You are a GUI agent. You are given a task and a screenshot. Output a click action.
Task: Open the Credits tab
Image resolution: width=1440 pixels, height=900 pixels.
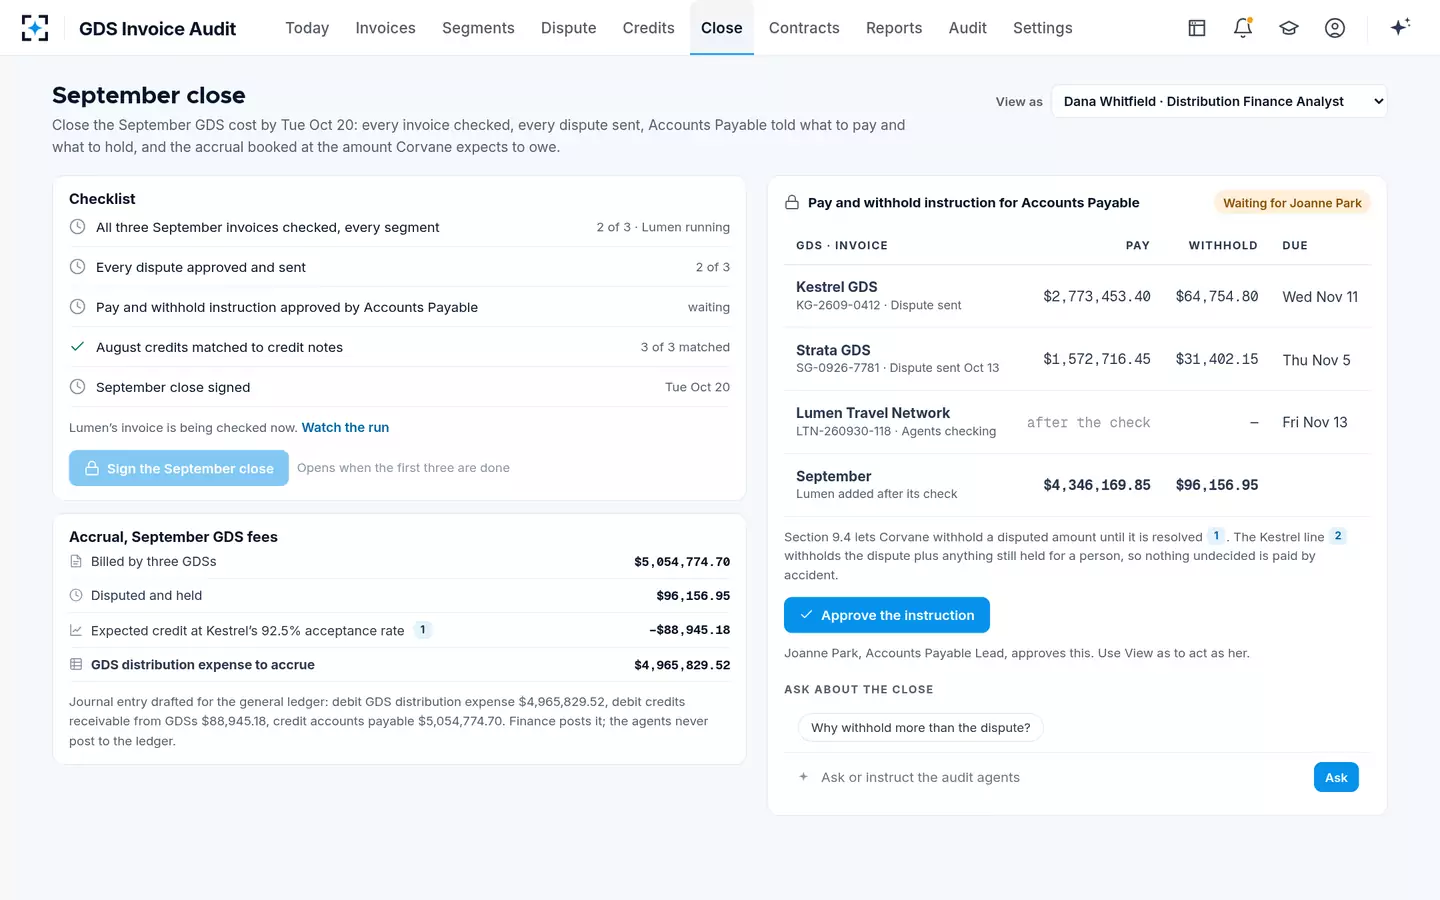[x=648, y=28]
